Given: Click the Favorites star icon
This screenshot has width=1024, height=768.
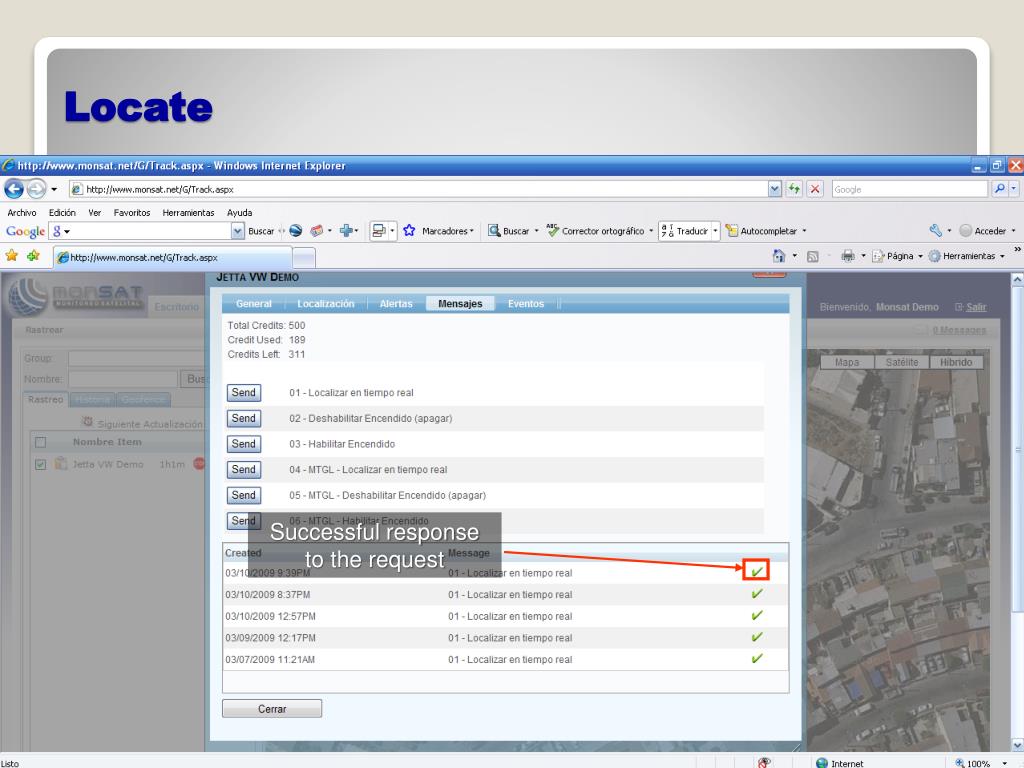Looking at the screenshot, I should point(12,256).
